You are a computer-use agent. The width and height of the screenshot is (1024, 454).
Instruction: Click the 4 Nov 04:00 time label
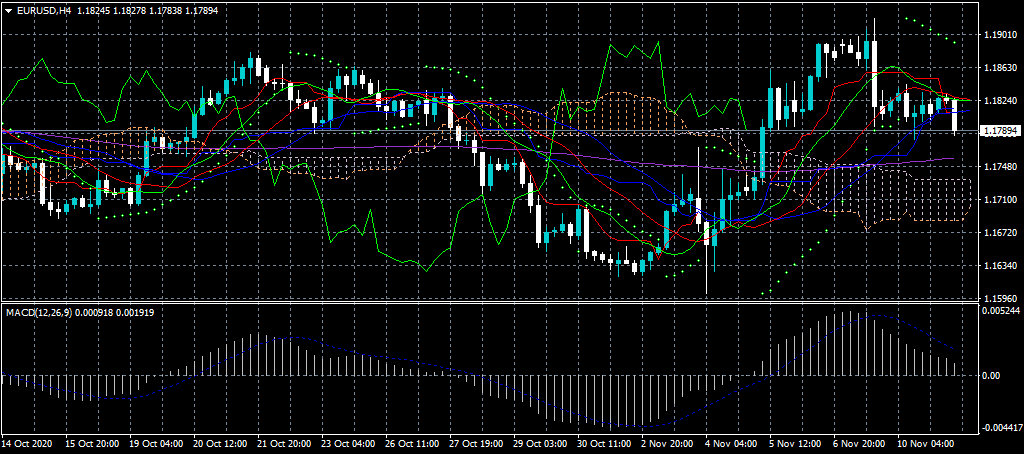click(x=731, y=444)
